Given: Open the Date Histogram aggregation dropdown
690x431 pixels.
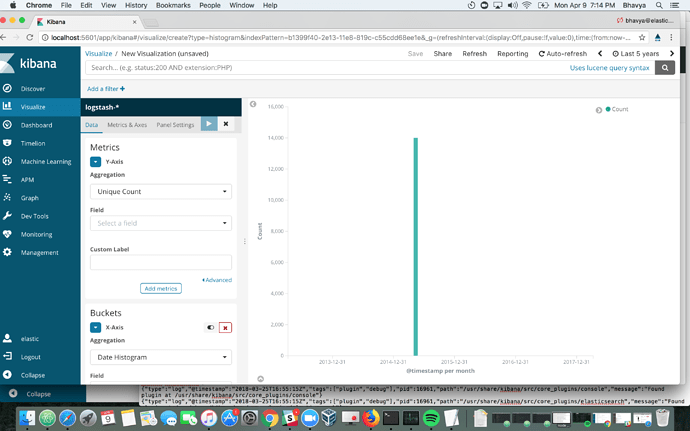Looking at the screenshot, I should coord(161,357).
